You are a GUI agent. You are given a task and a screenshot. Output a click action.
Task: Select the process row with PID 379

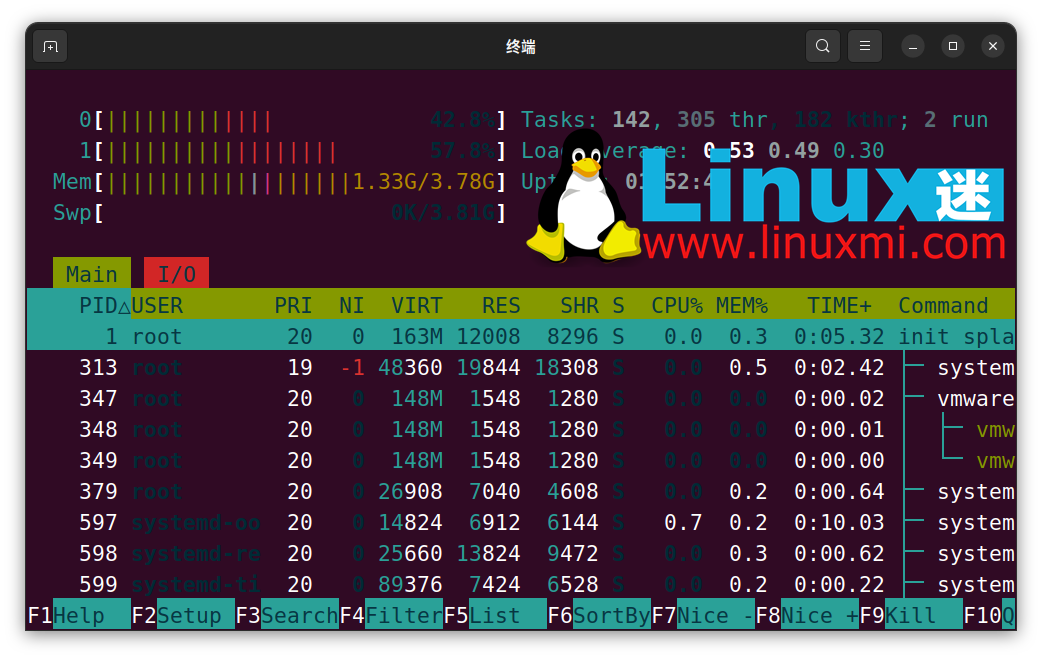coord(521,492)
